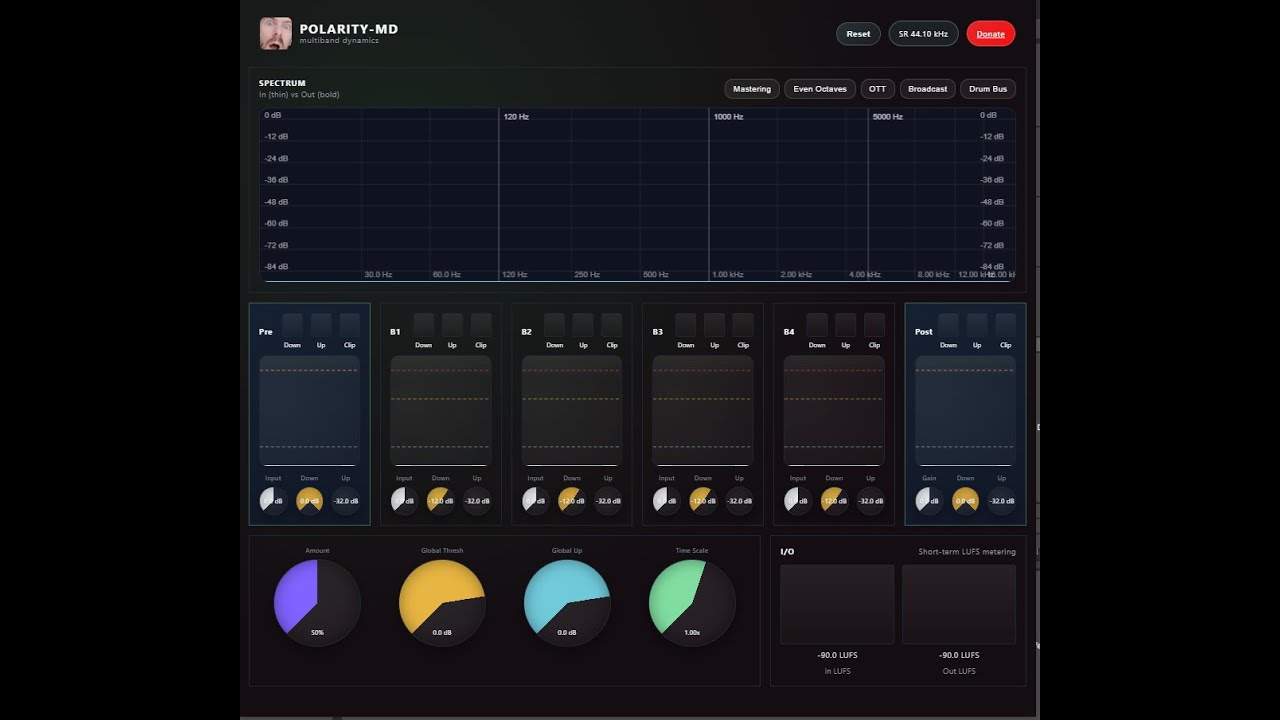
Task: Select the 120 Hz crossover line
Action: click(x=499, y=195)
